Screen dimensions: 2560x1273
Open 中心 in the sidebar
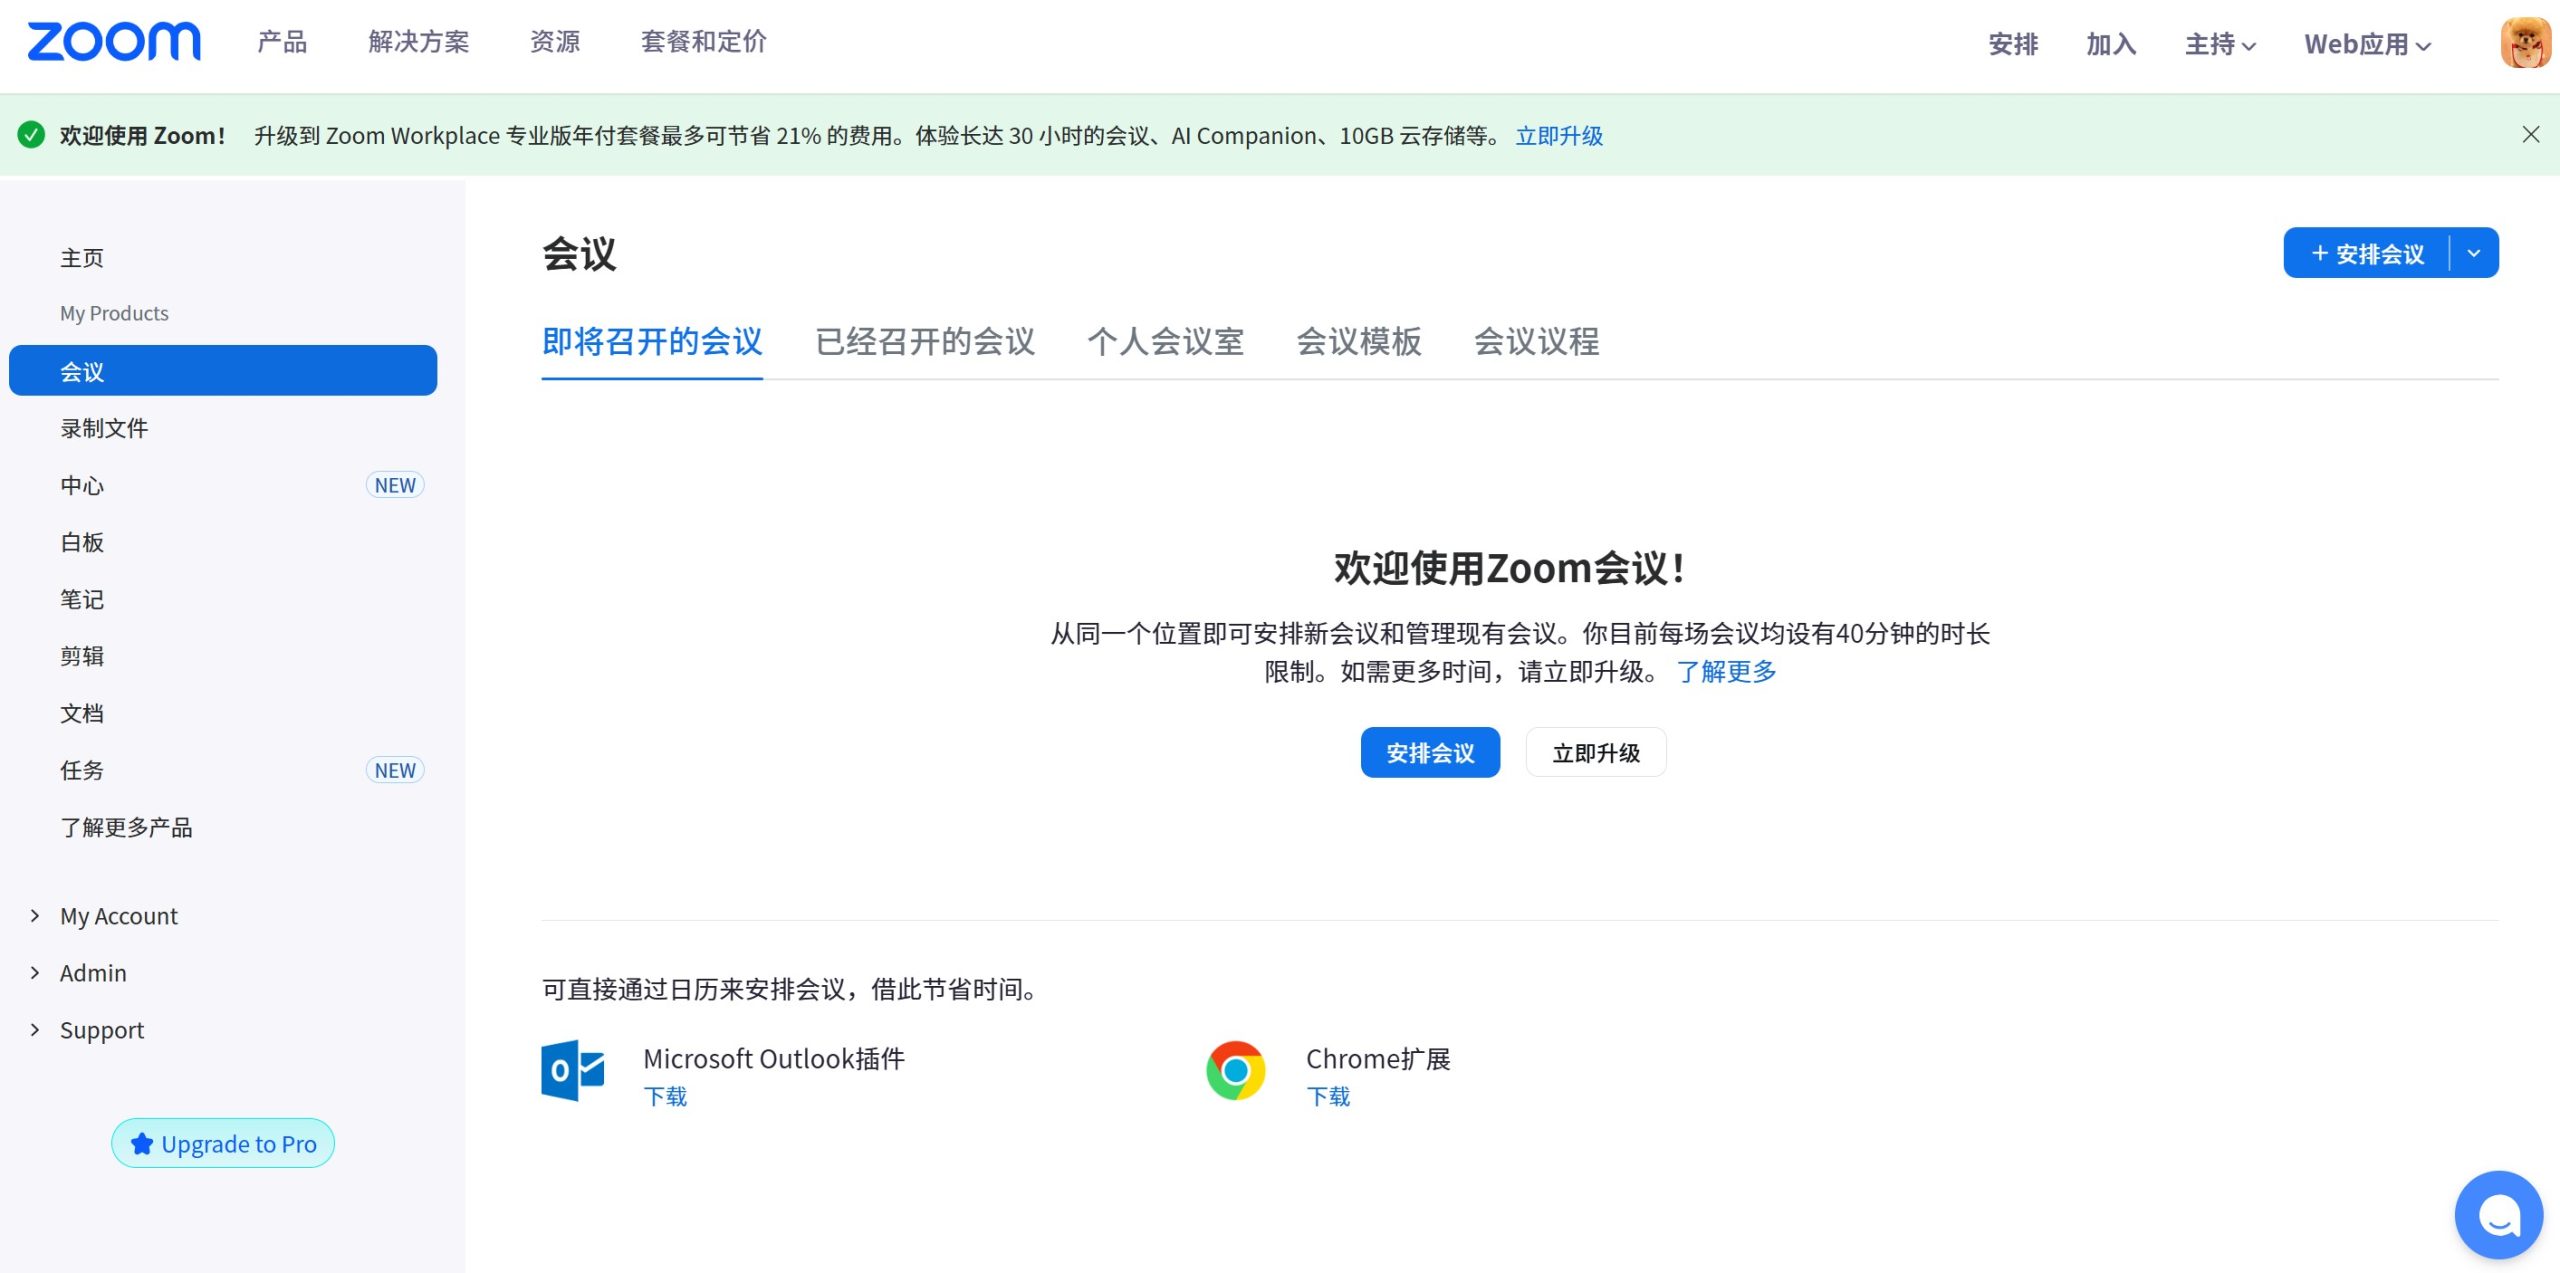(x=82, y=485)
